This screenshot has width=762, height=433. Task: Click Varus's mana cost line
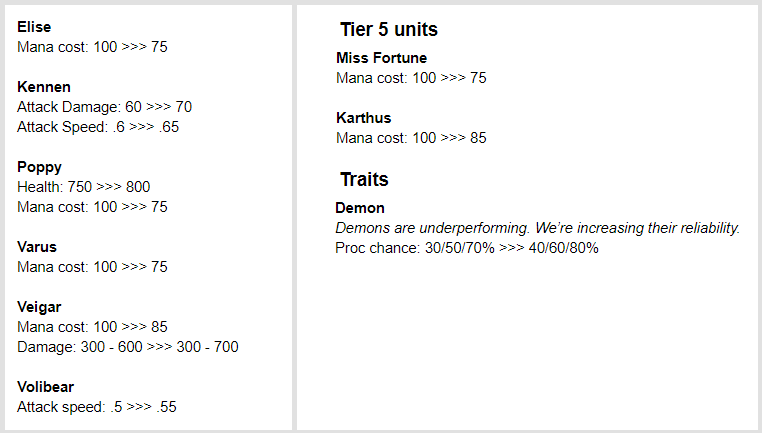pos(92,267)
